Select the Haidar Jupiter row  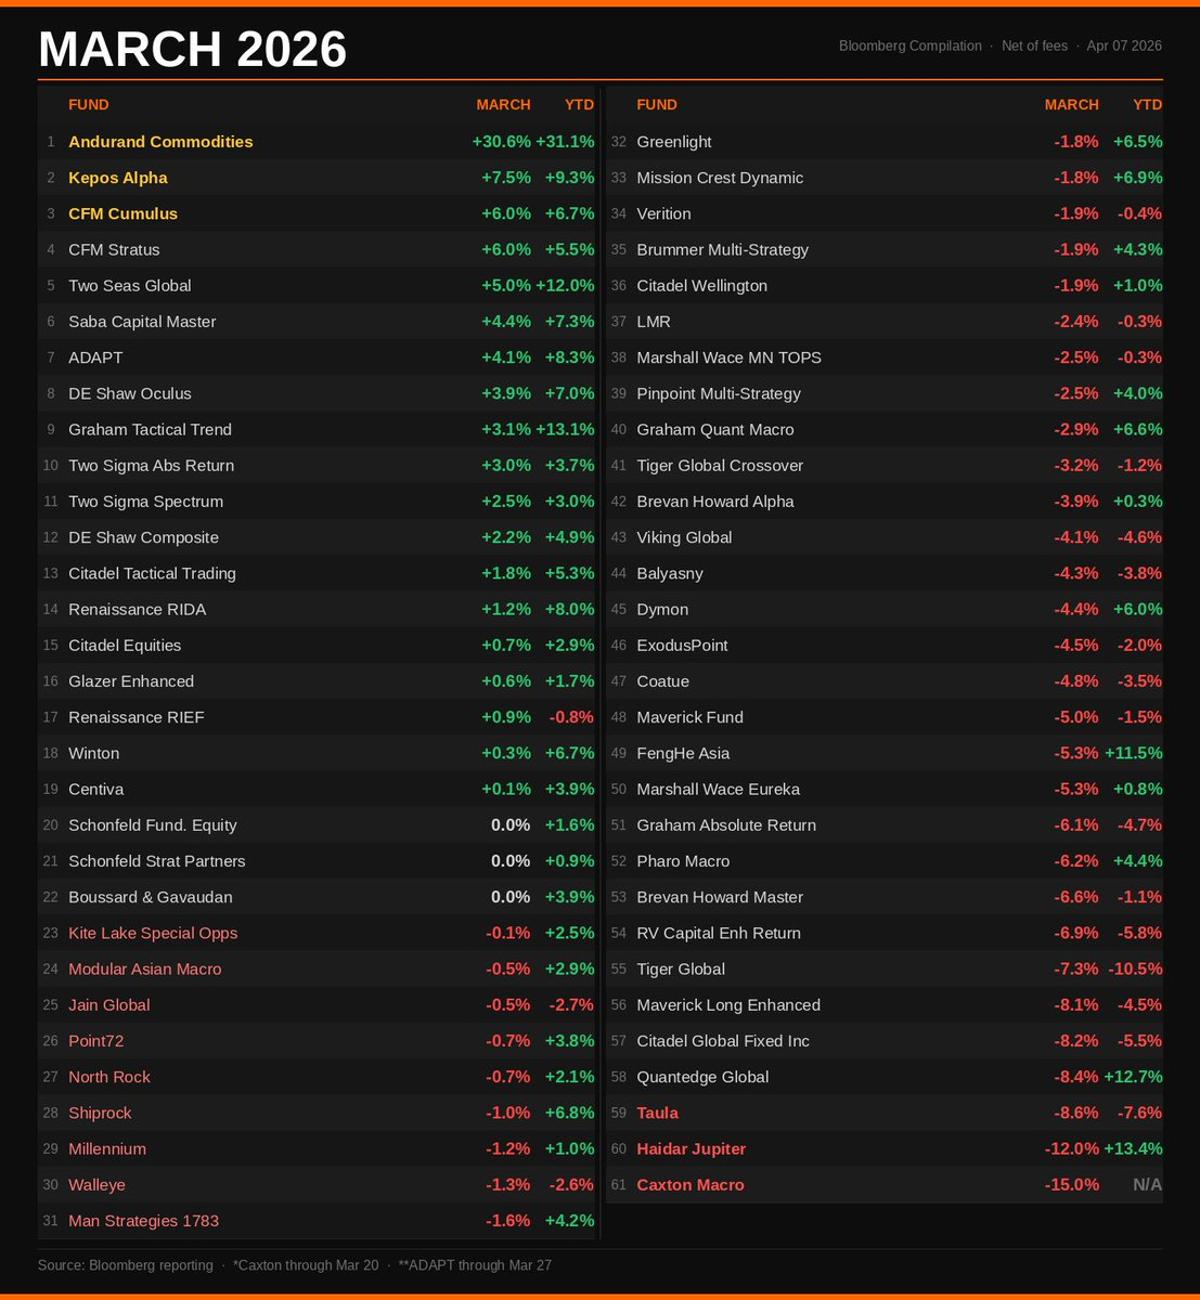click(x=692, y=1148)
